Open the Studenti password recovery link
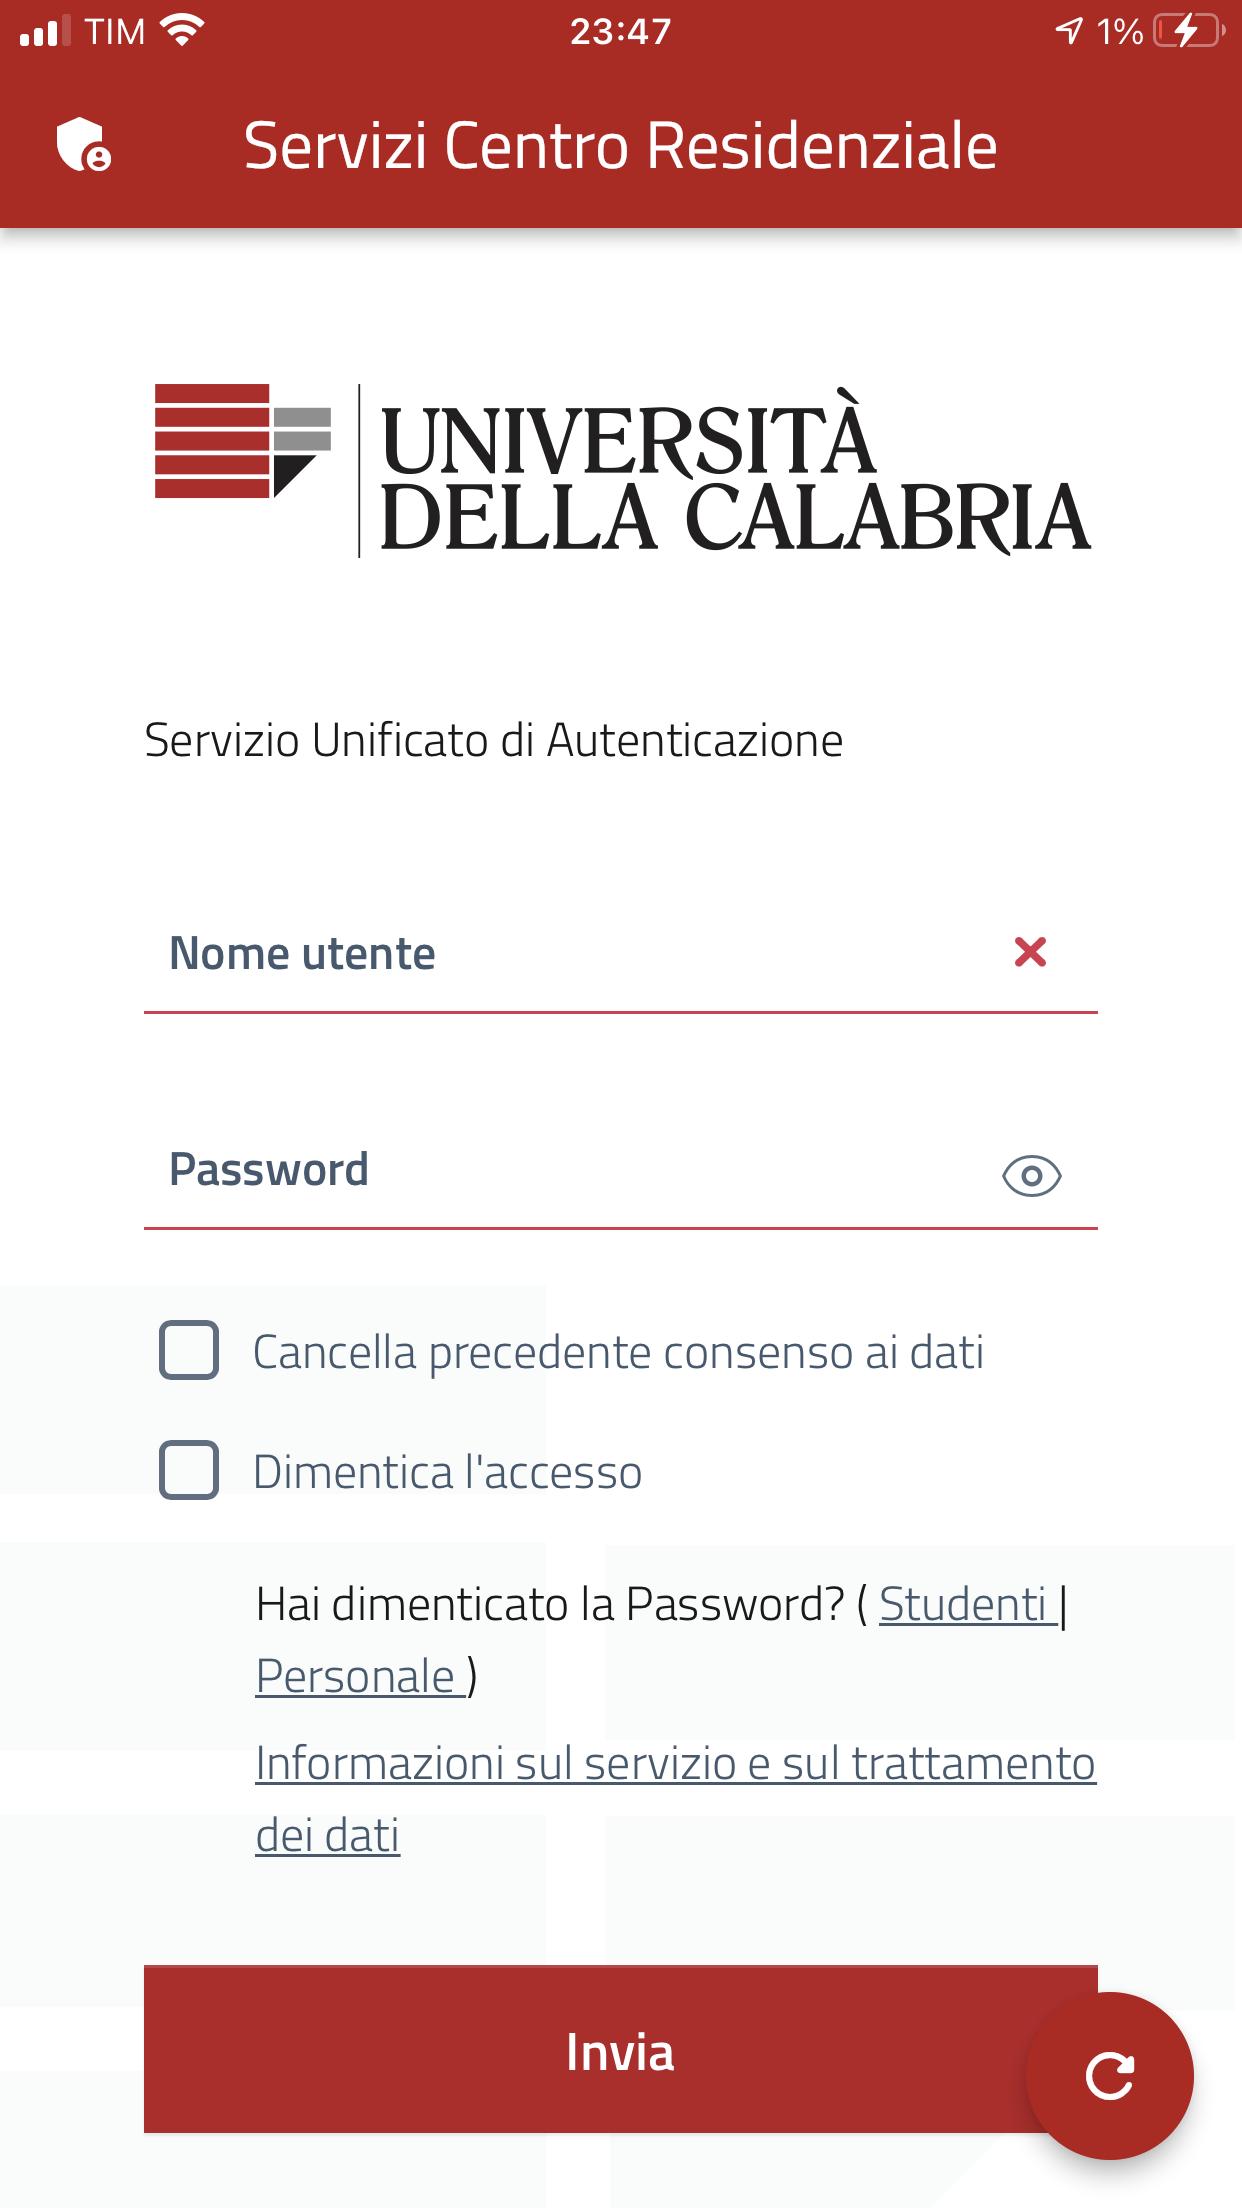Screen dimensions: 1242x2208 967,1605
